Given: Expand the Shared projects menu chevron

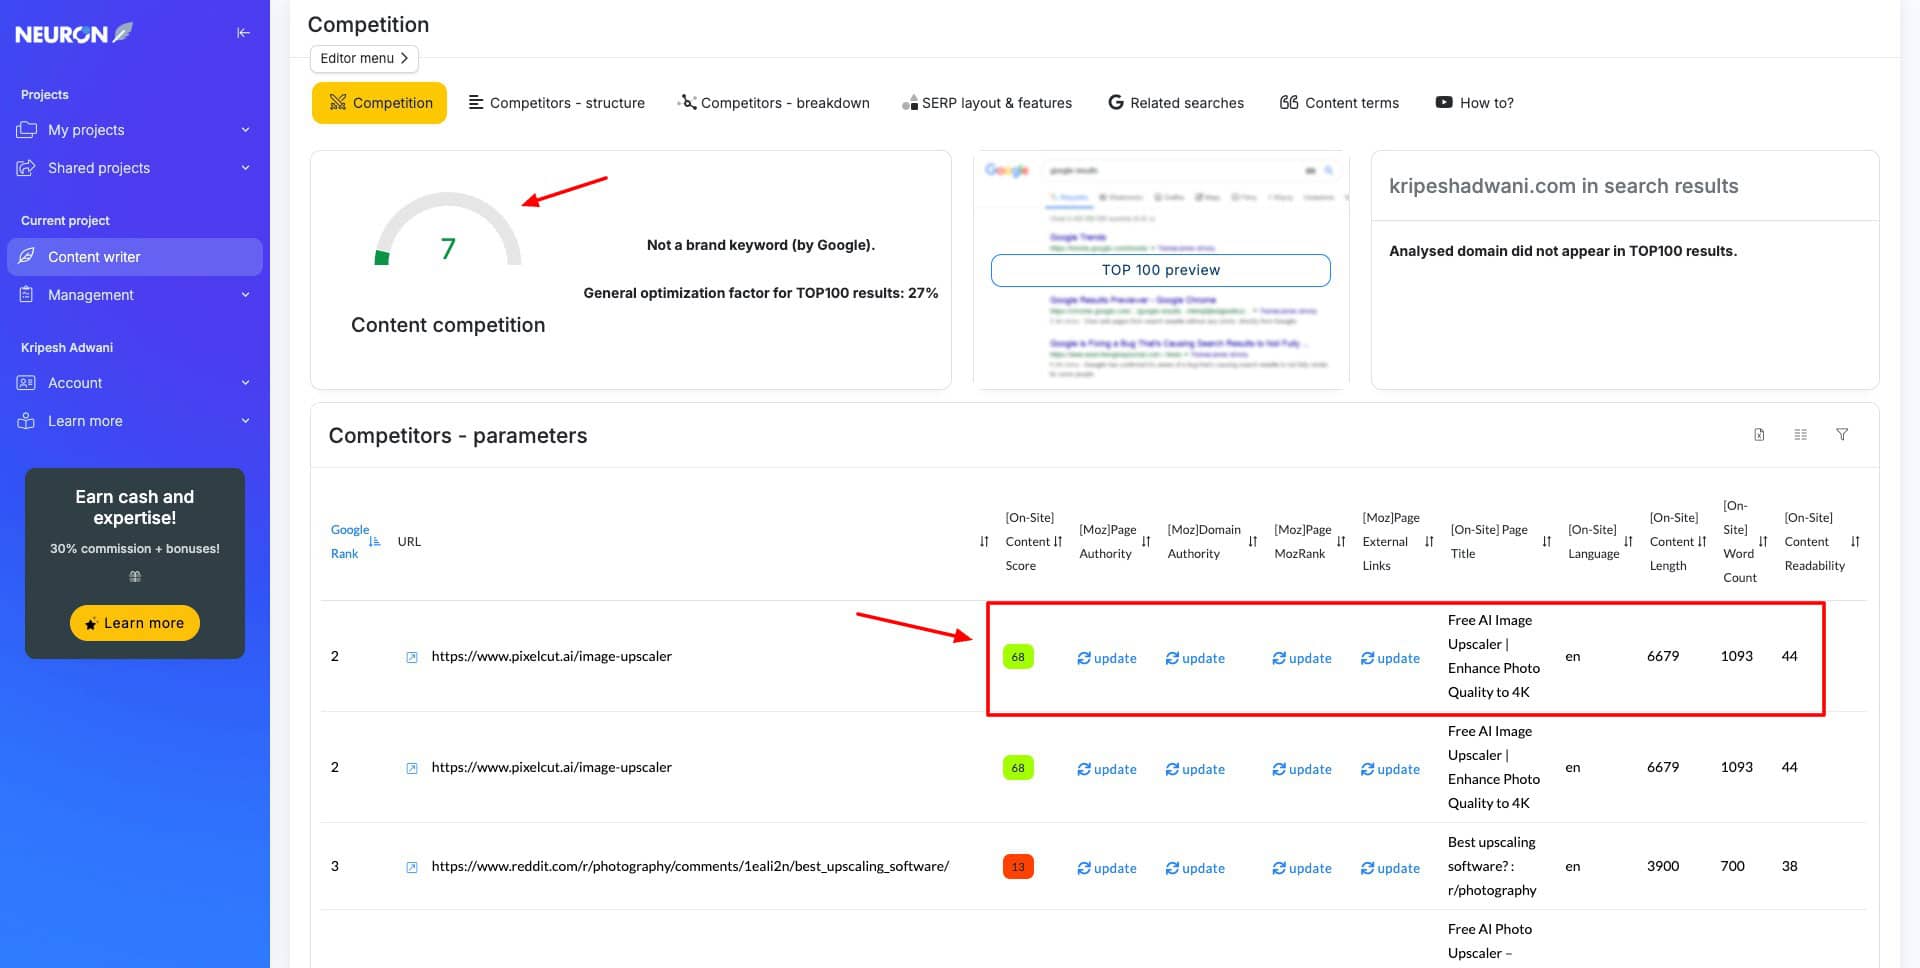Looking at the screenshot, I should coord(245,168).
